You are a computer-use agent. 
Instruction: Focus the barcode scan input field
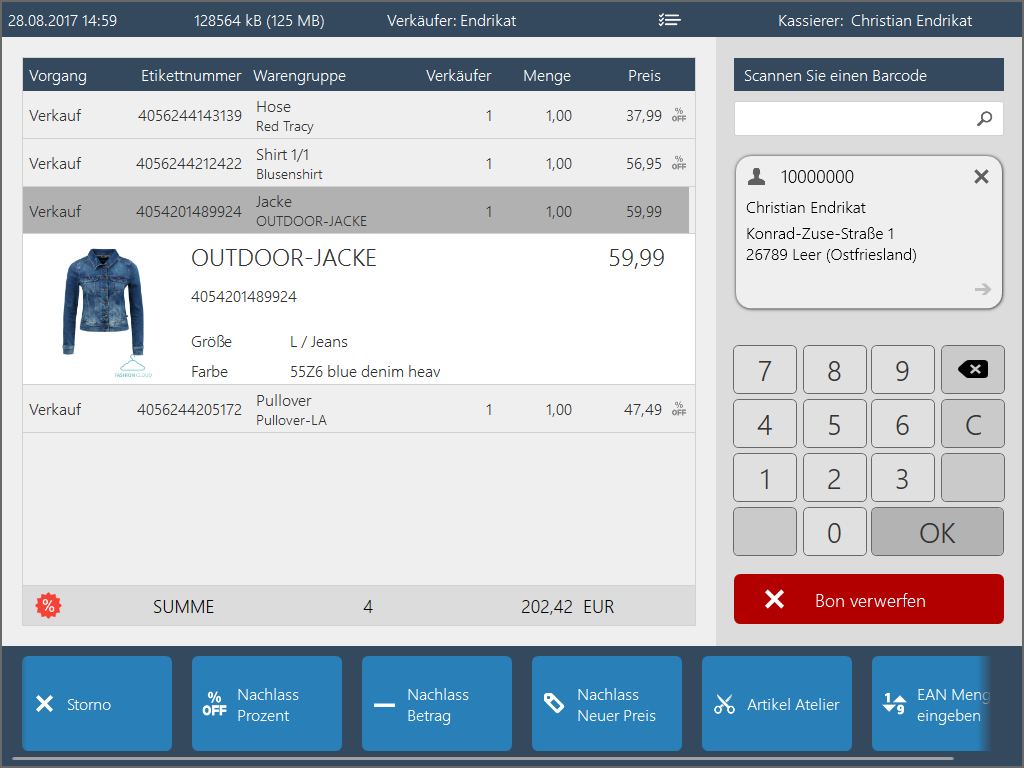(855, 119)
